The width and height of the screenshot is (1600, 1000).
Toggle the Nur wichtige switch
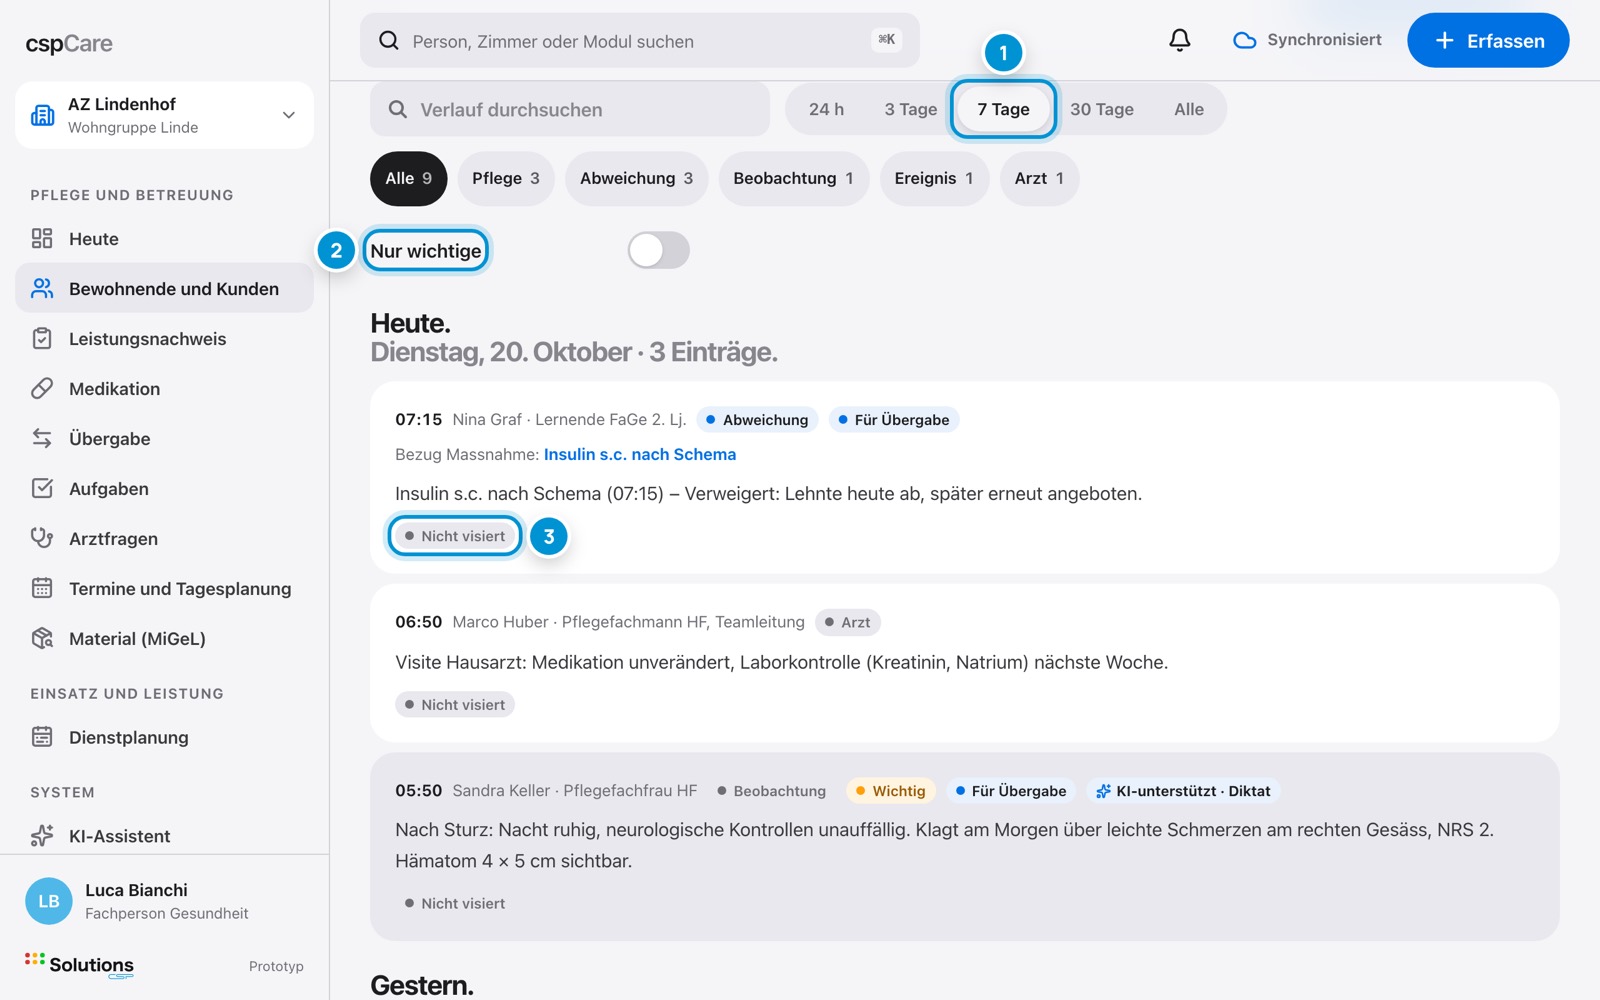point(659,250)
